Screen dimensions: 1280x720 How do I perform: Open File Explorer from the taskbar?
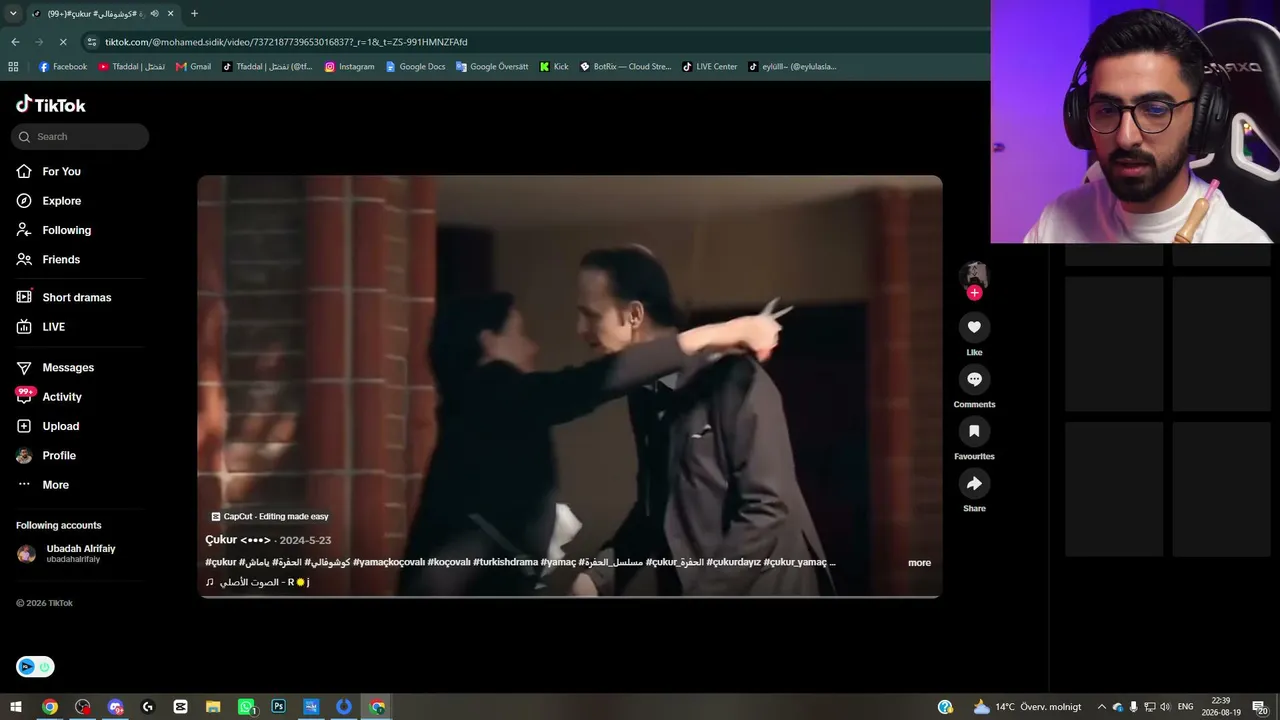[x=213, y=707]
